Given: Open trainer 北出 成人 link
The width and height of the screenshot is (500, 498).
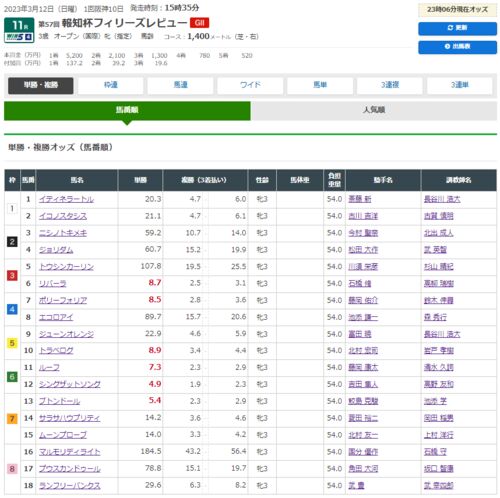Looking at the screenshot, I should (x=438, y=233).
